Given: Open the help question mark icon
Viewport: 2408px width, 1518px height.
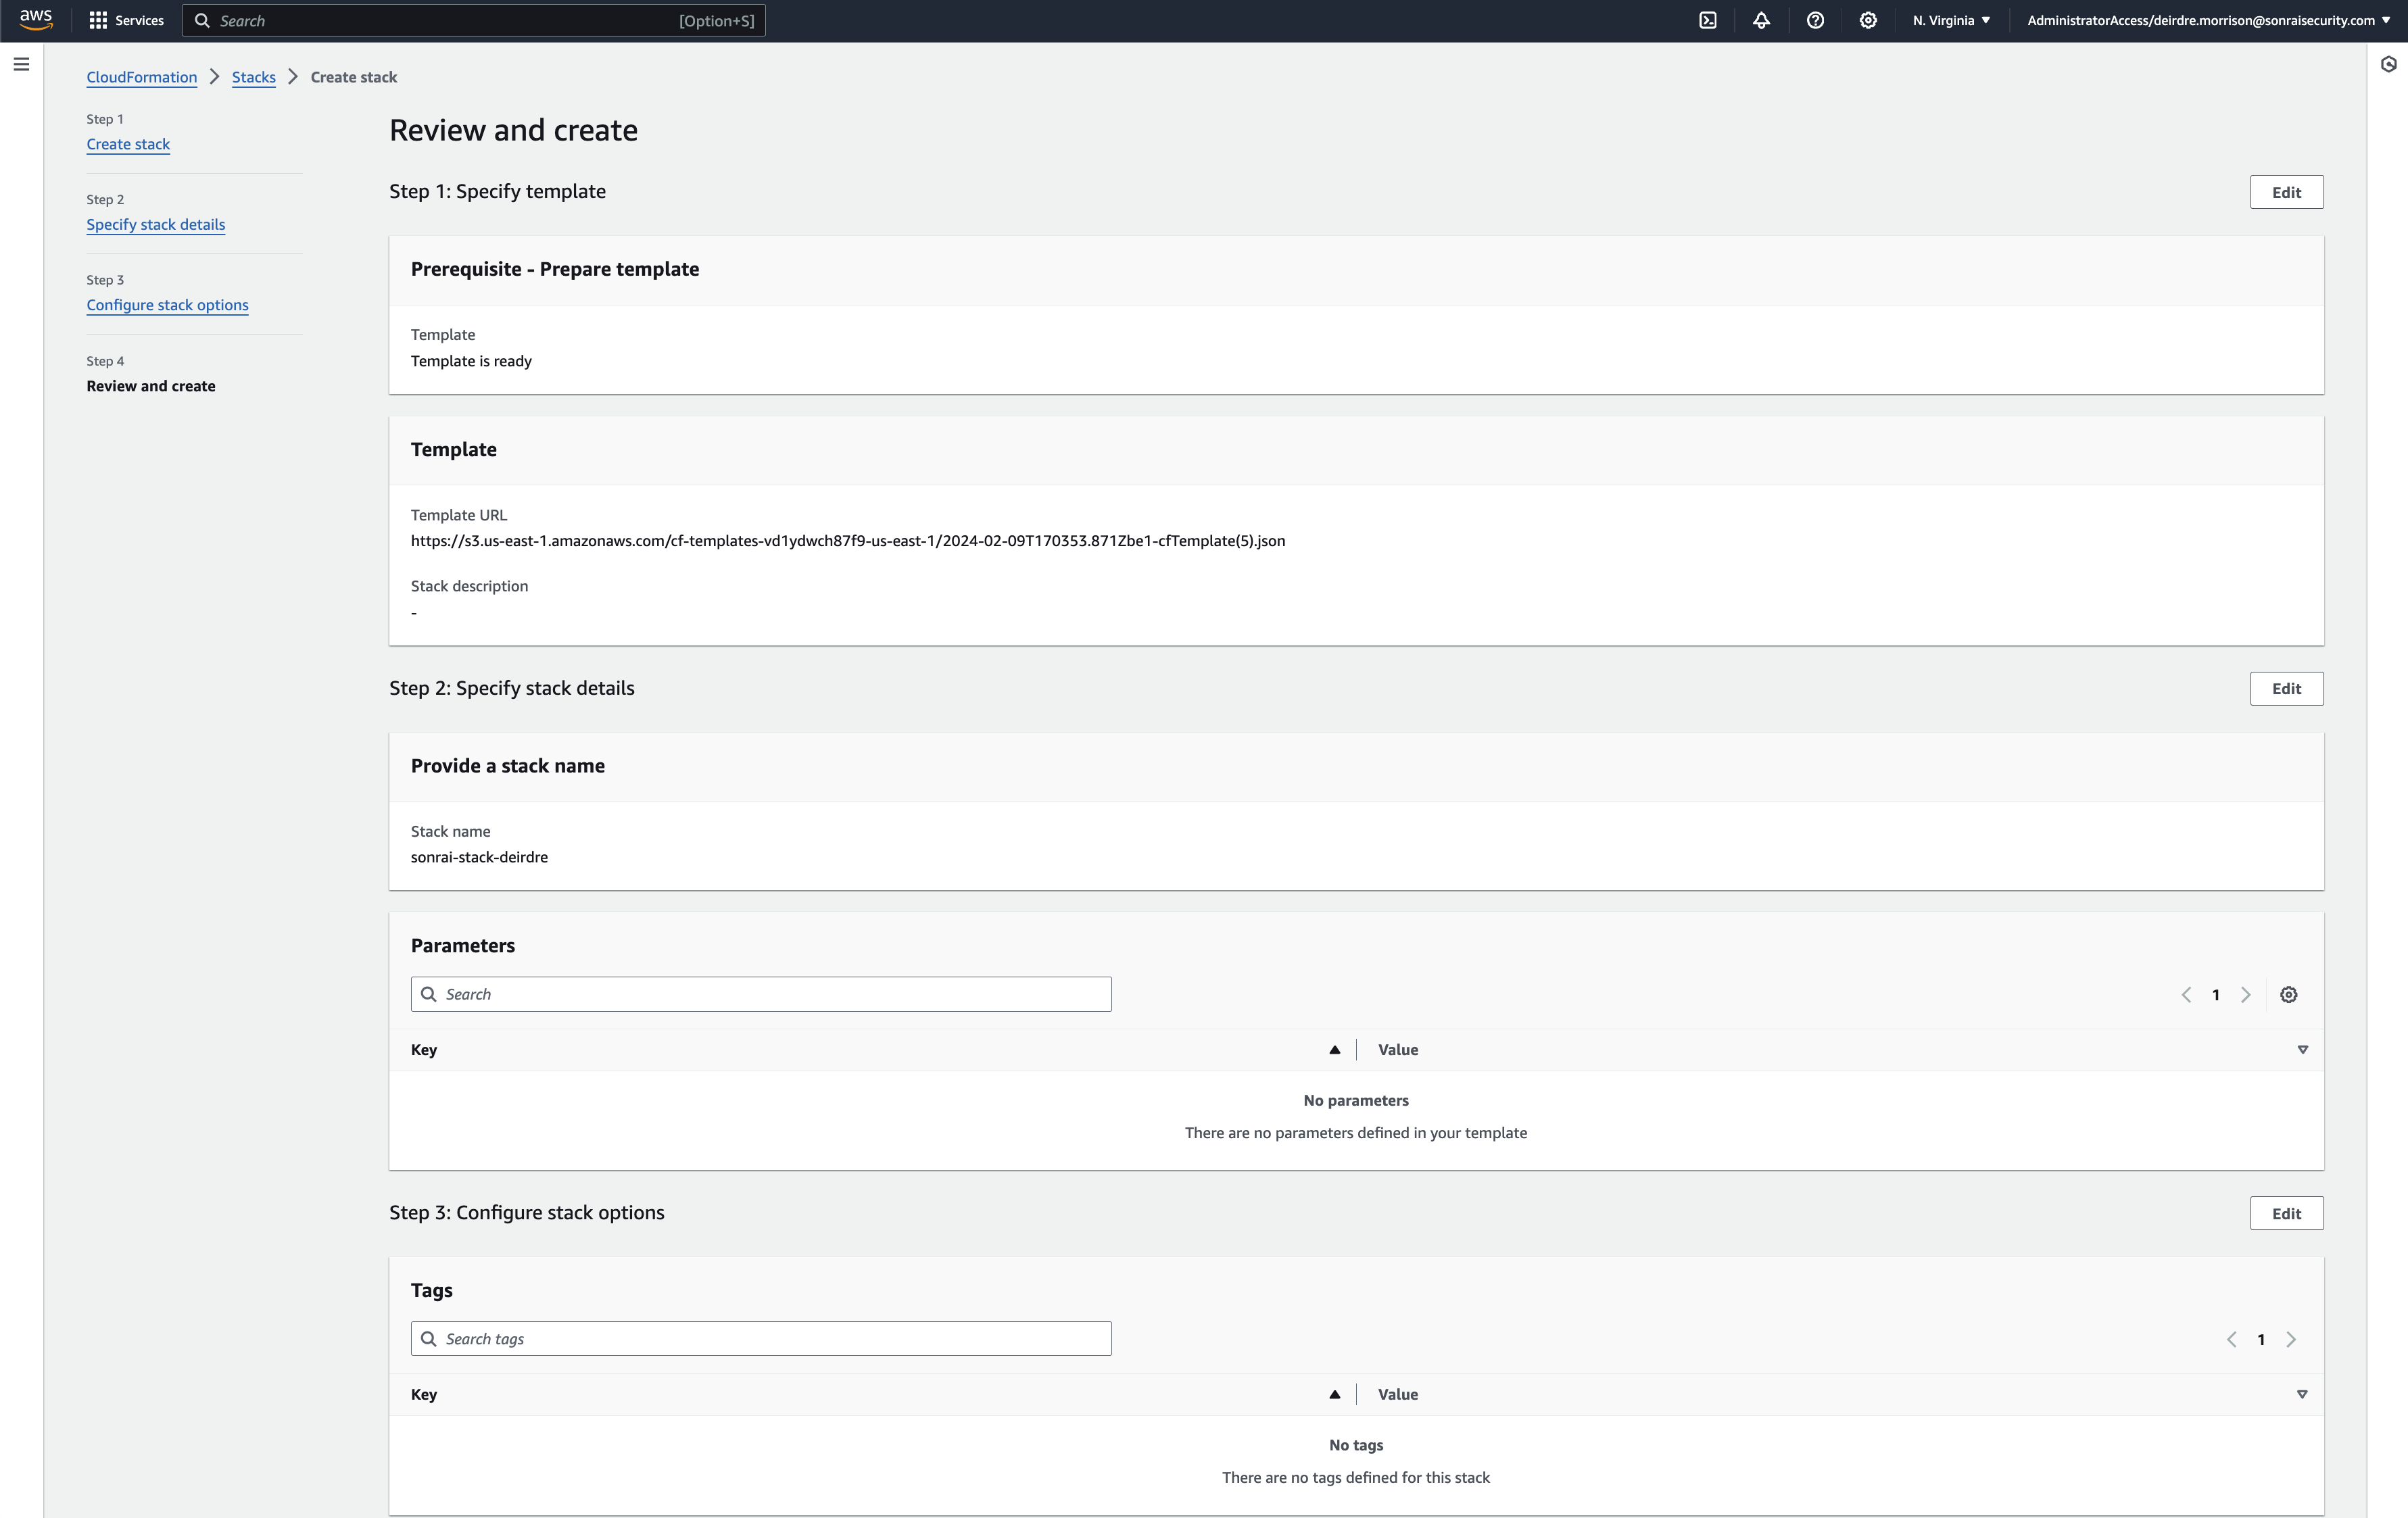Looking at the screenshot, I should point(1815,20).
